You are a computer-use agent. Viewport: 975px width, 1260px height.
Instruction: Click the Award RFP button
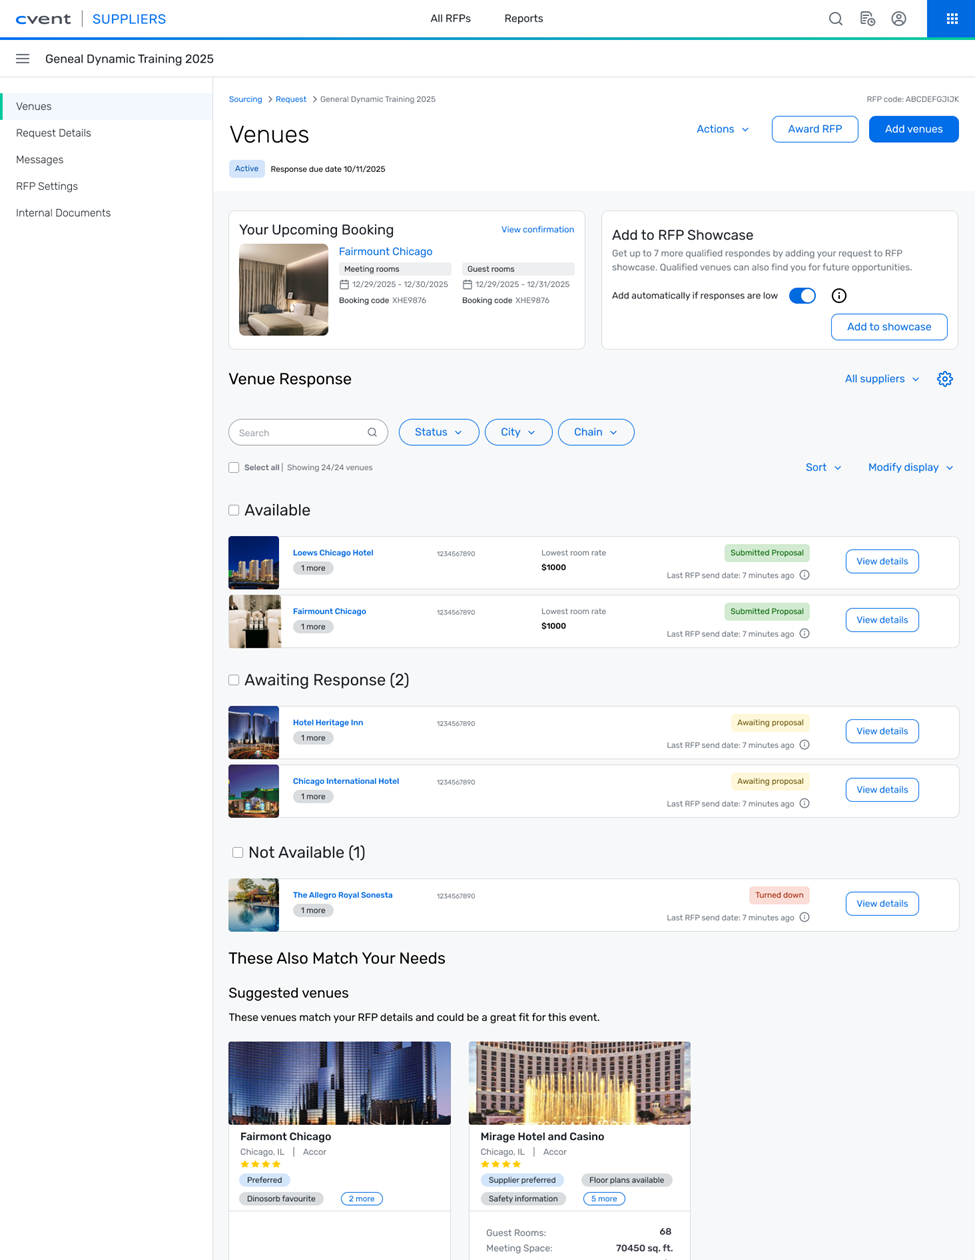click(815, 129)
